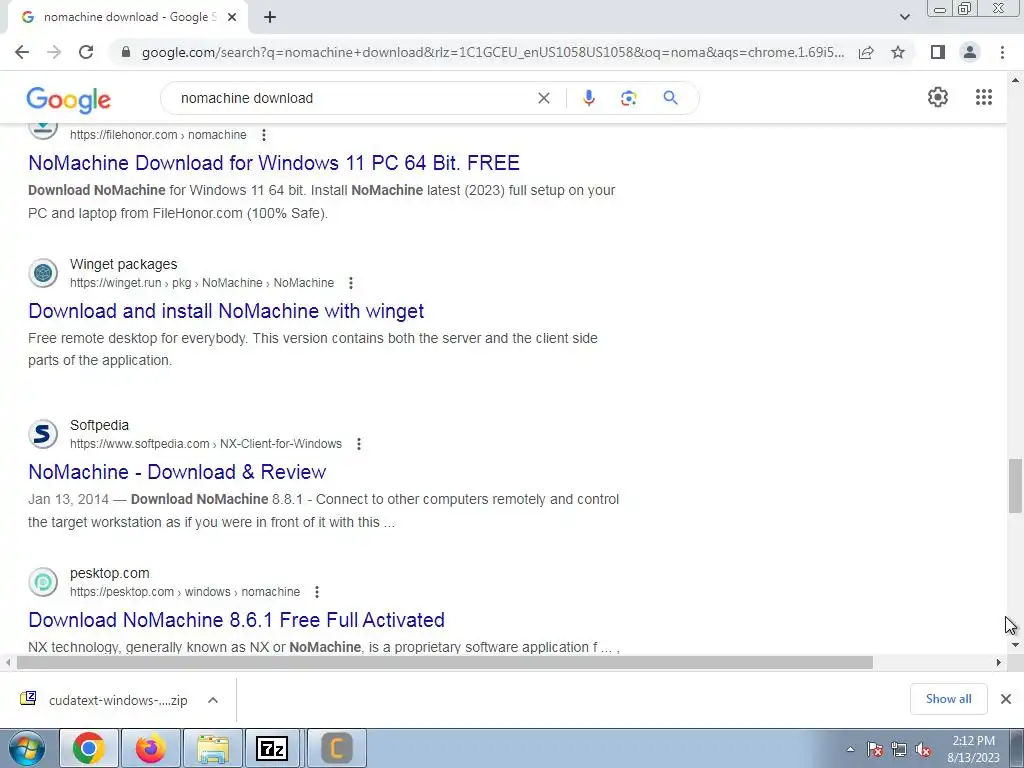Open the Windows Start menu
The height and width of the screenshot is (768, 1024).
(25, 748)
